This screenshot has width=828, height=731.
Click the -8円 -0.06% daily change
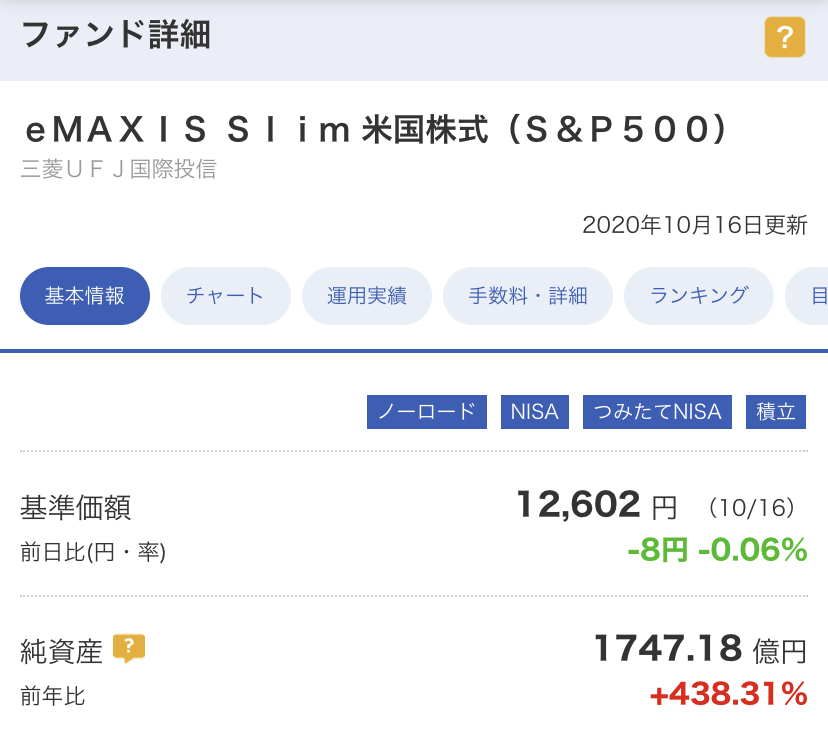coord(717,550)
